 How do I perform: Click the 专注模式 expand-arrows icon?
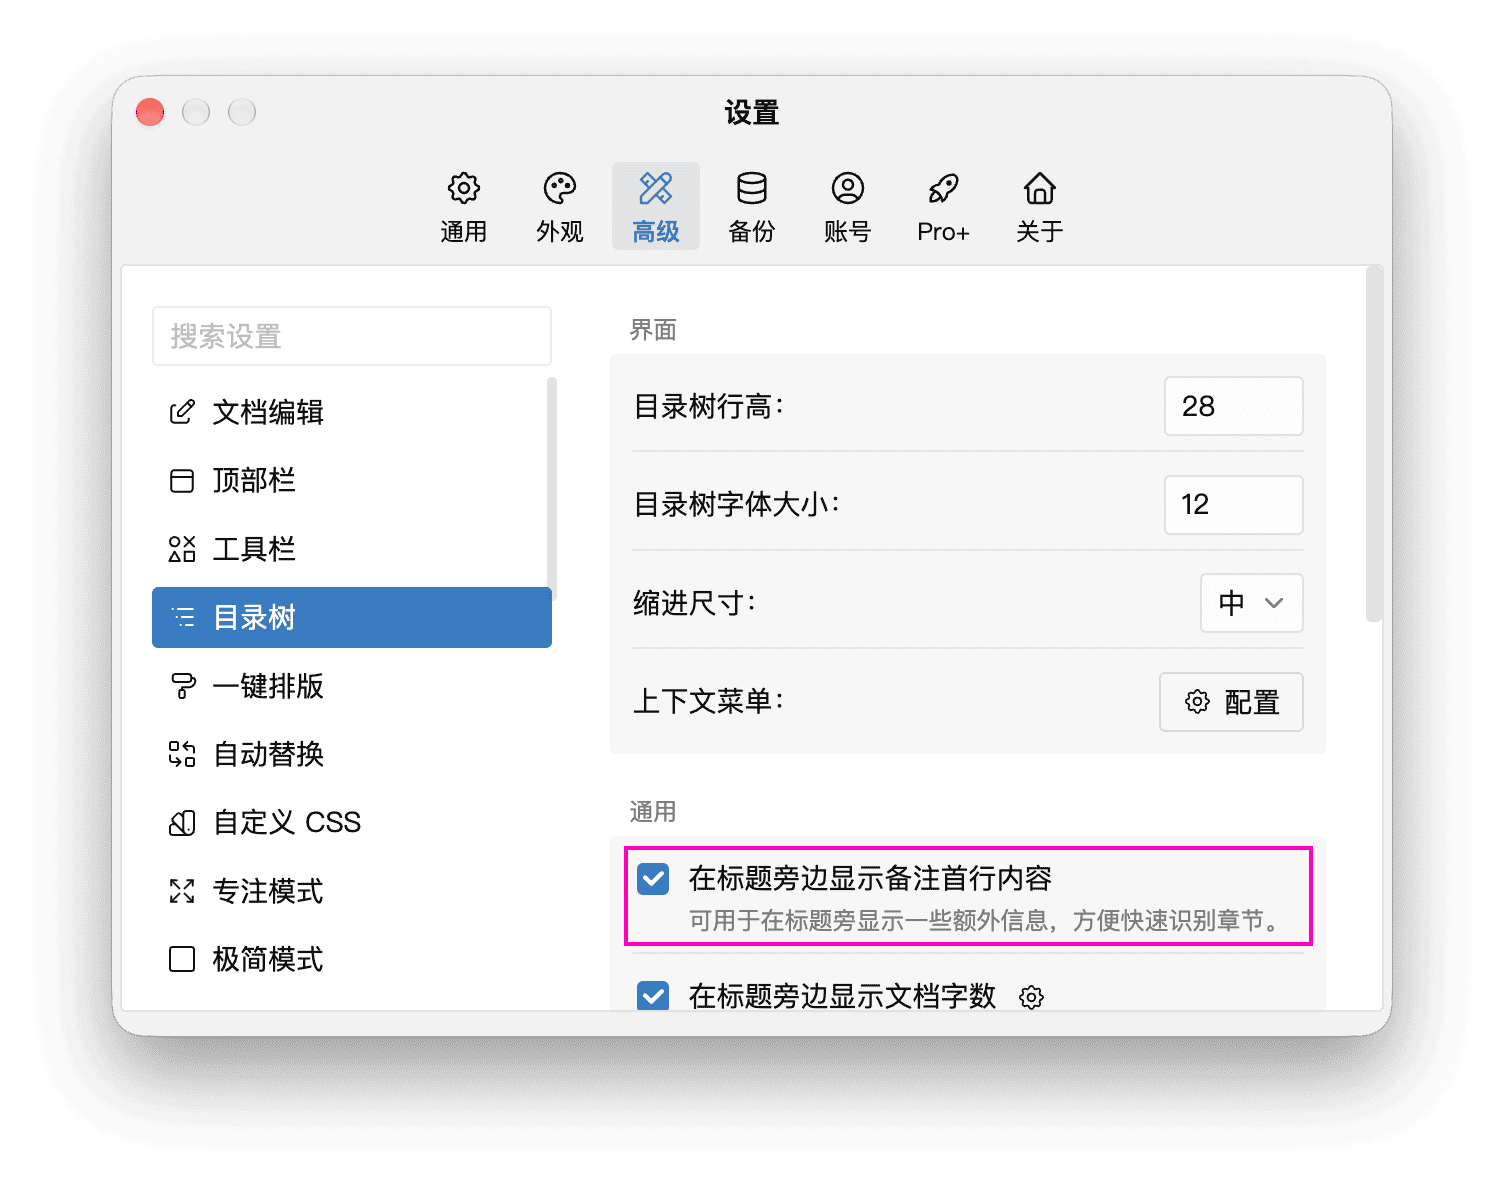182,891
